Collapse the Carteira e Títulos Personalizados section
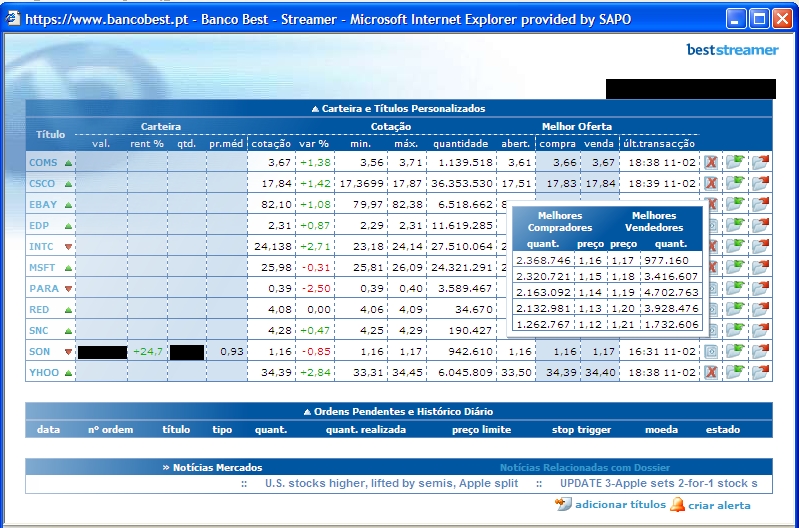The width and height of the screenshot is (799, 528). click(x=398, y=108)
